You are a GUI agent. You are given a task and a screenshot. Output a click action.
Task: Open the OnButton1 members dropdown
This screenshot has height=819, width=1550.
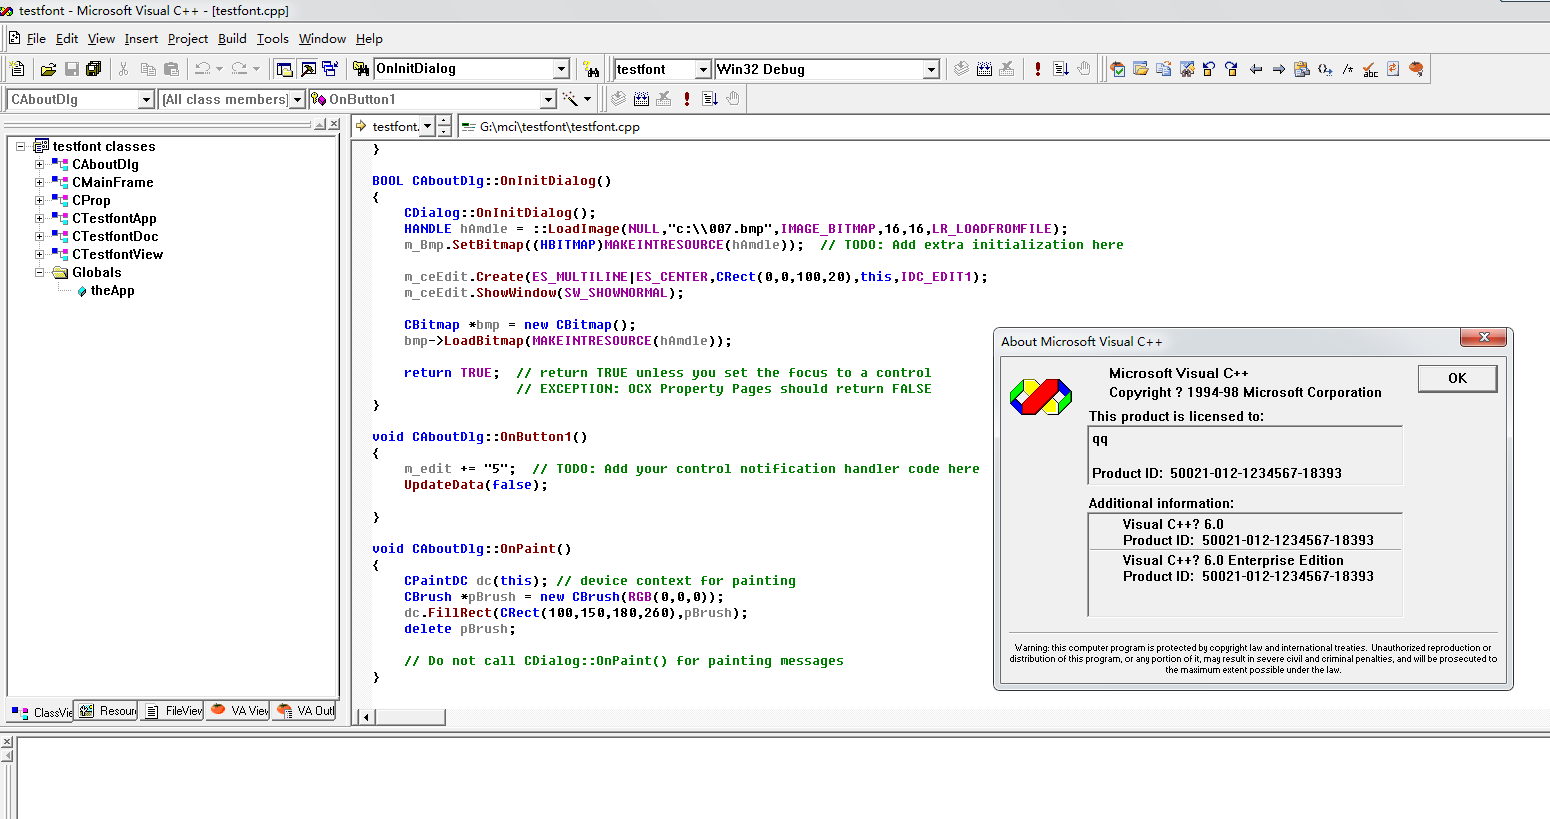pyautogui.click(x=547, y=99)
